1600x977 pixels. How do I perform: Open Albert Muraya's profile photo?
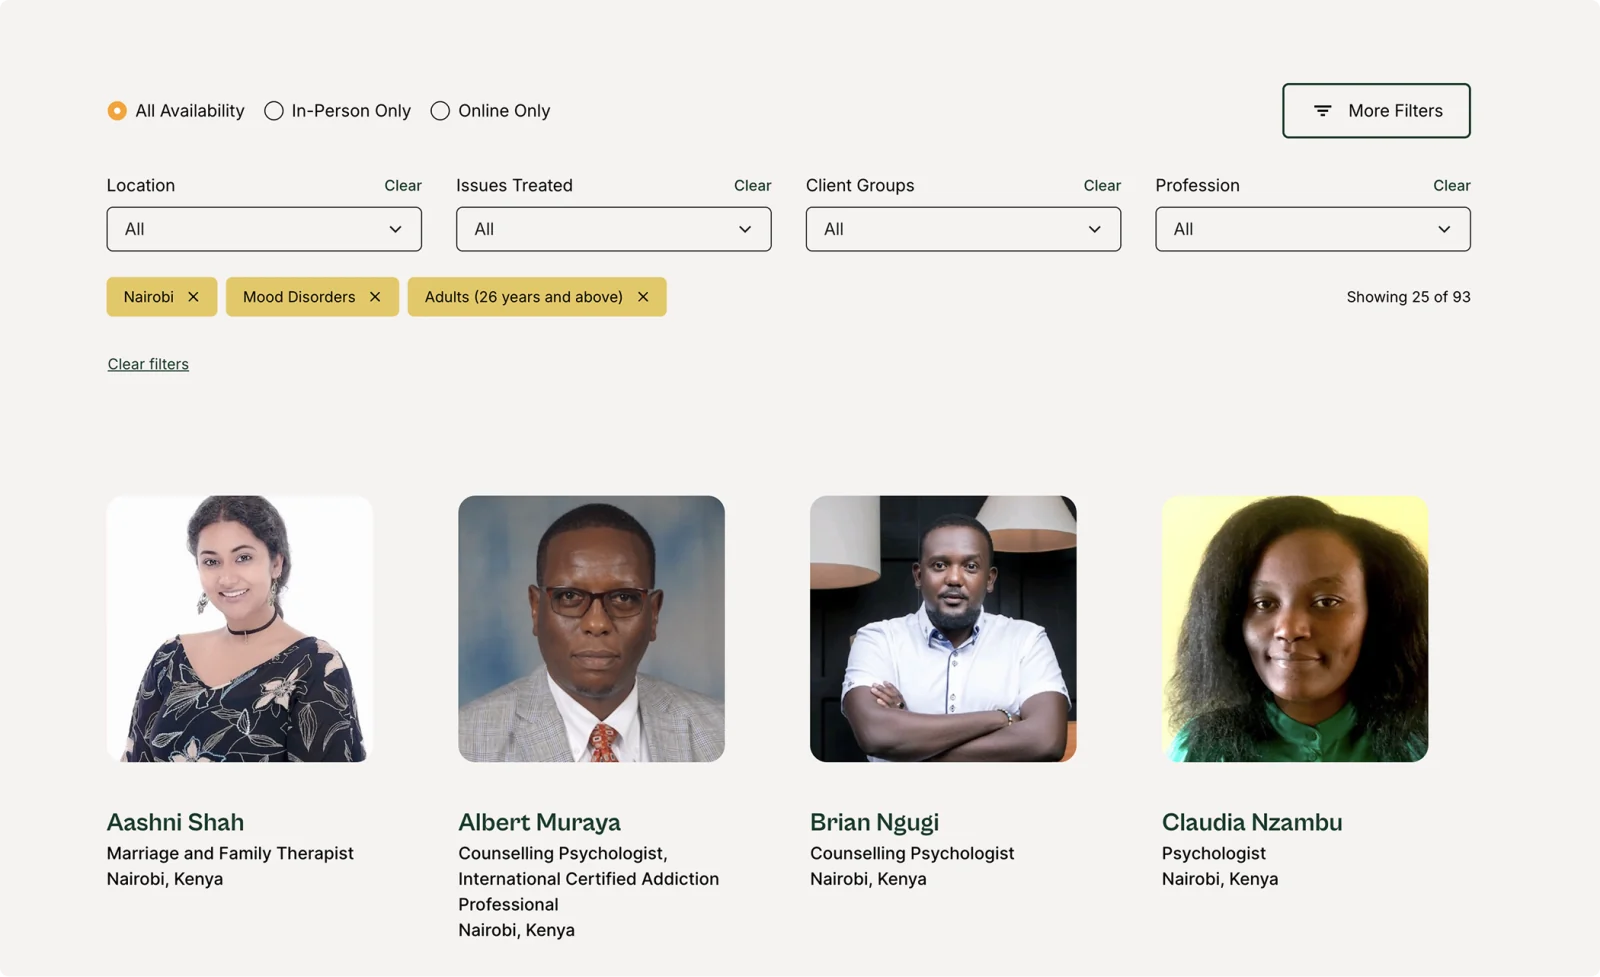pos(591,629)
